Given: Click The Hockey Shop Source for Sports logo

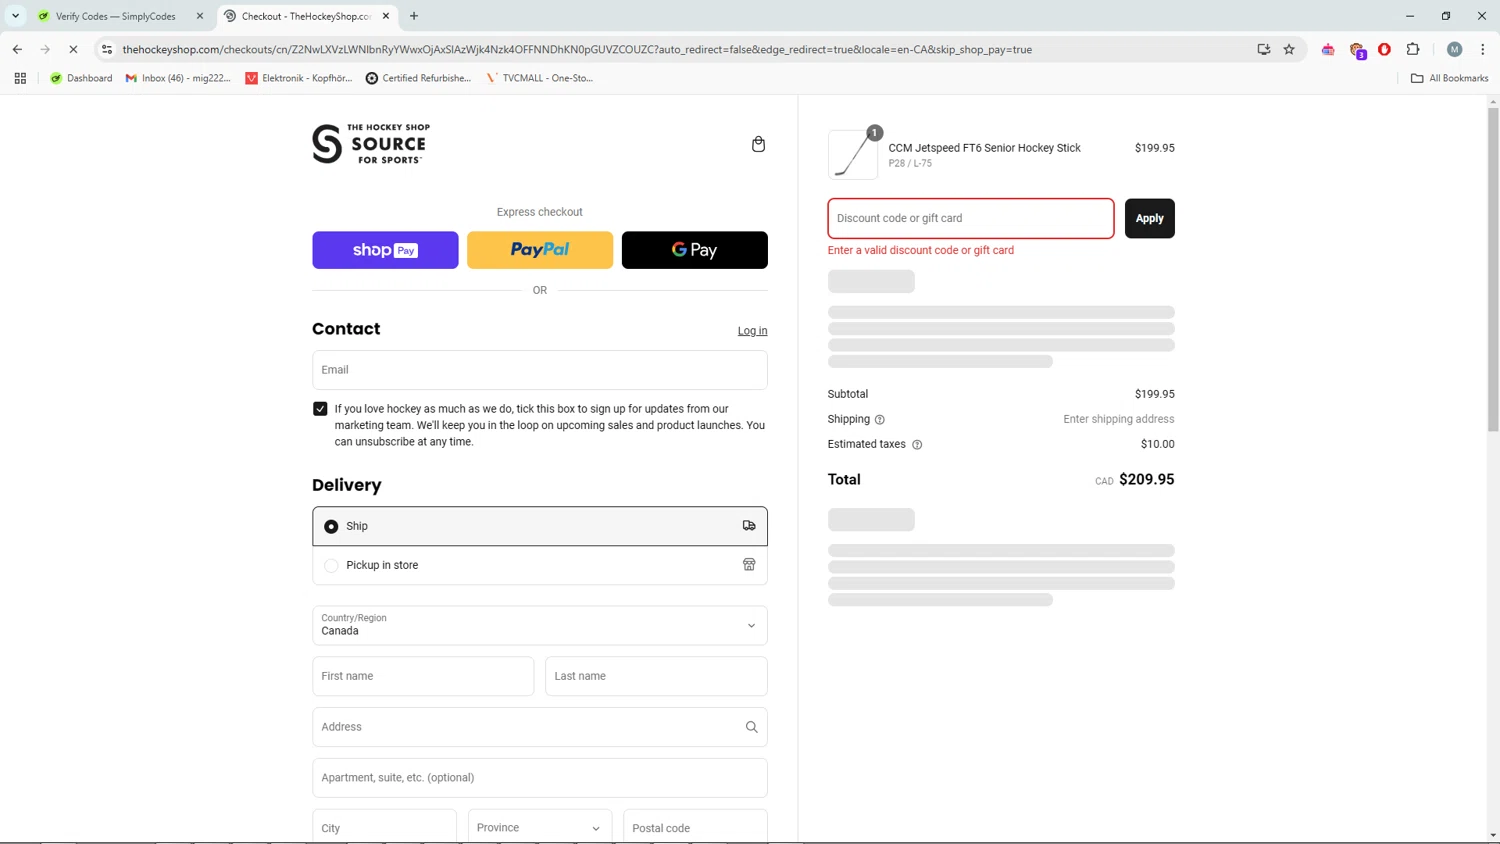Looking at the screenshot, I should pyautogui.click(x=371, y=144).
